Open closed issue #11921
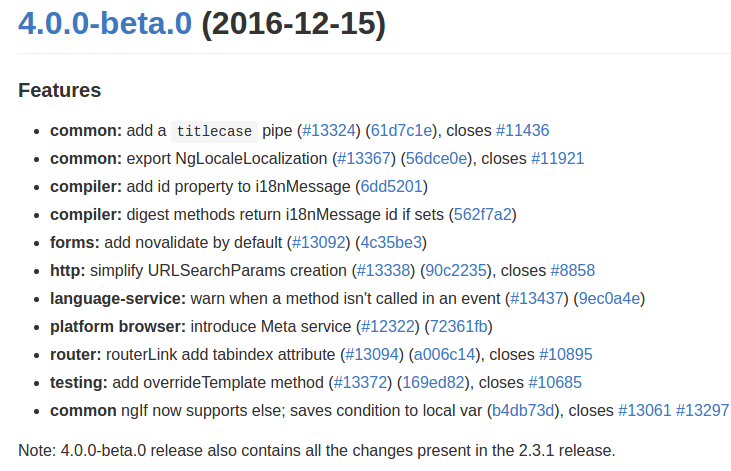731x471 pixels. (557, 158)
